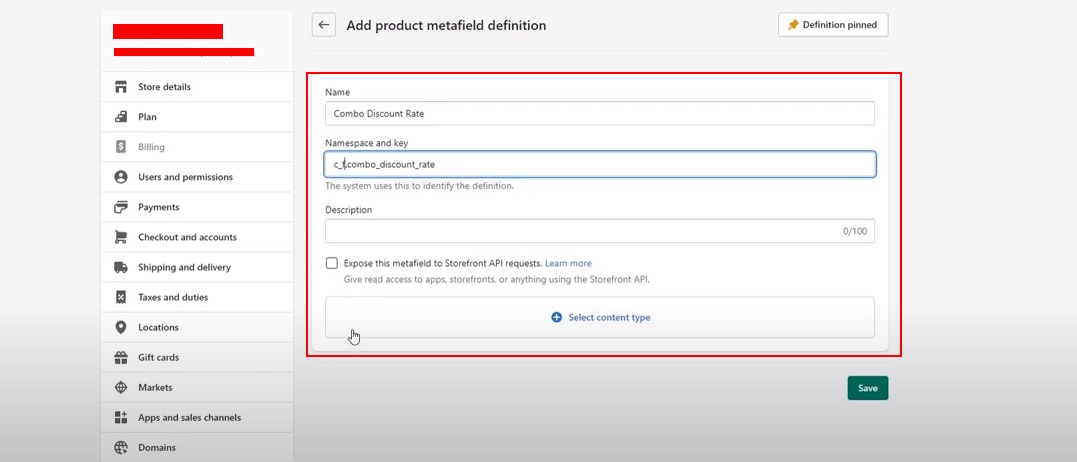This screenshot has height=462, width=1077.
Task: Open the Select content type picker
Action: pos(600,317)
